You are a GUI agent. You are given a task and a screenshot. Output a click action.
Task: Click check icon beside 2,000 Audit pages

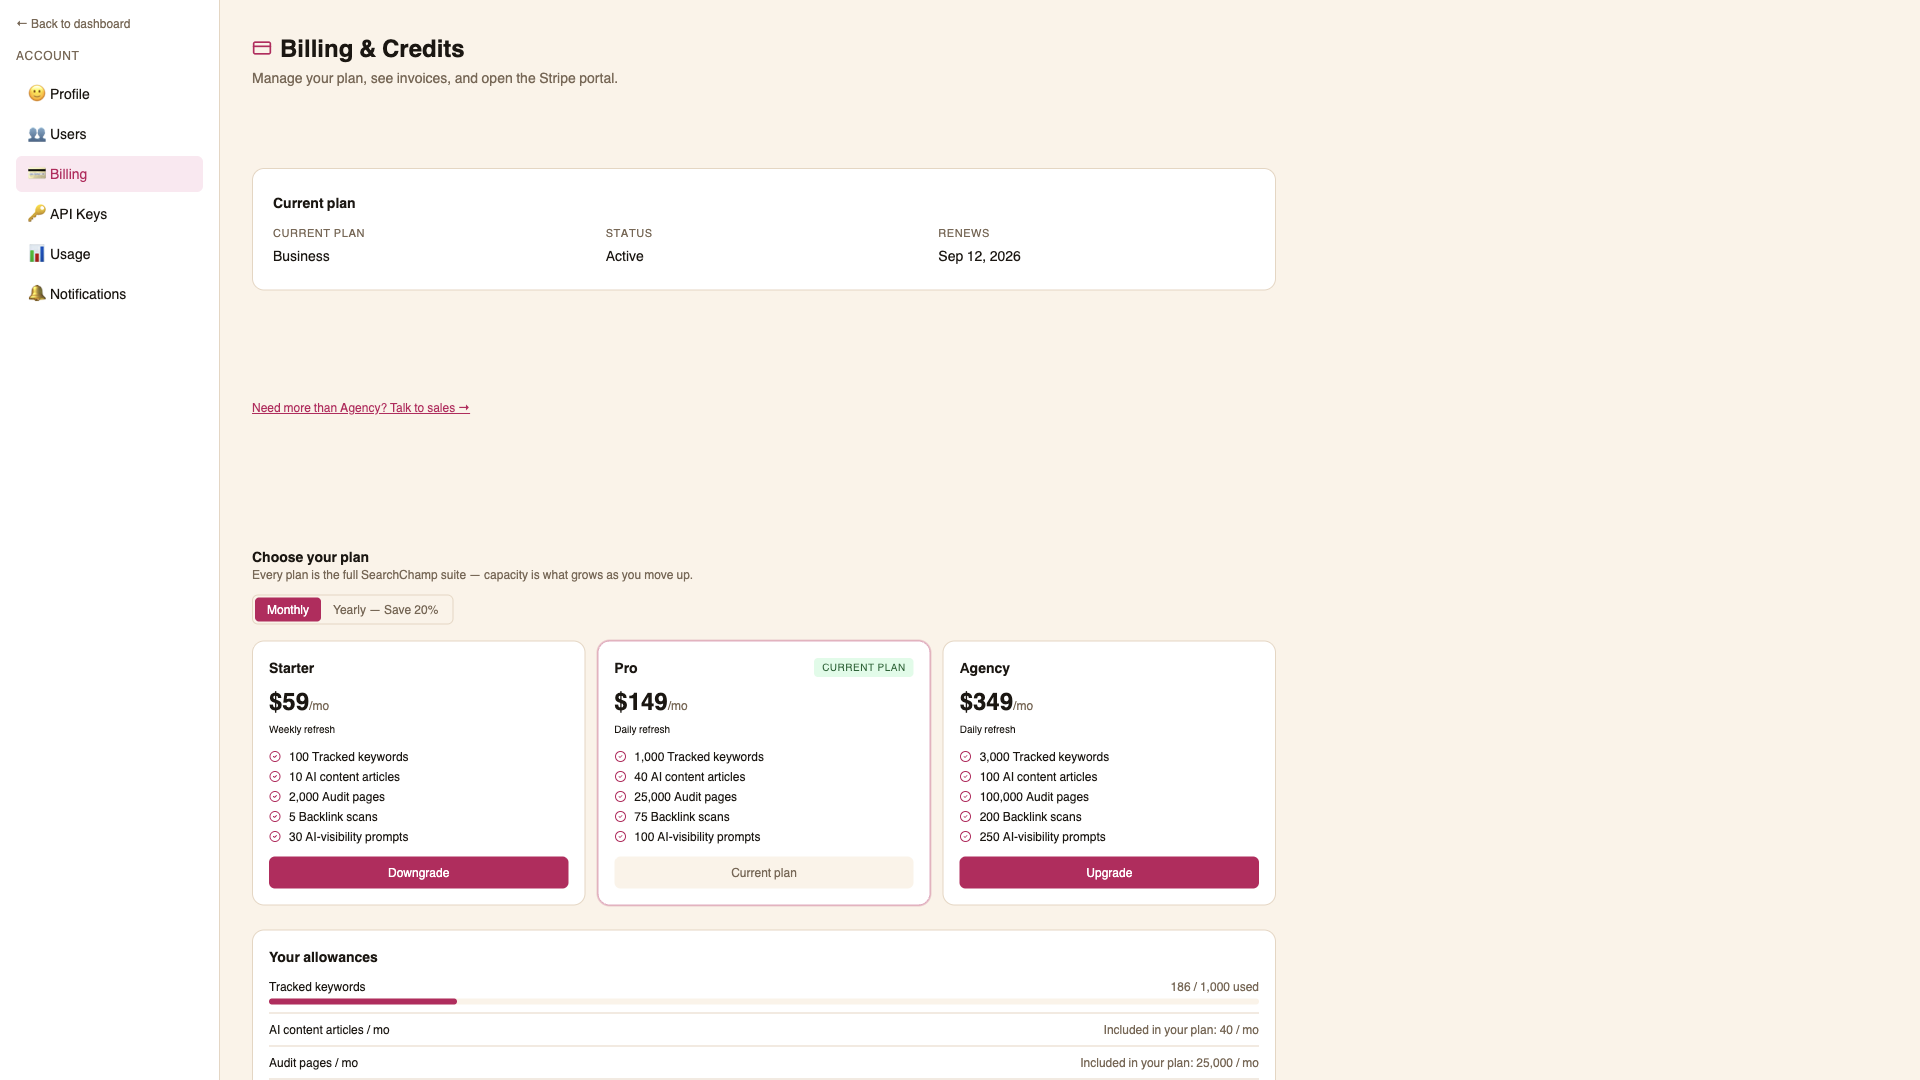point(275,797)
